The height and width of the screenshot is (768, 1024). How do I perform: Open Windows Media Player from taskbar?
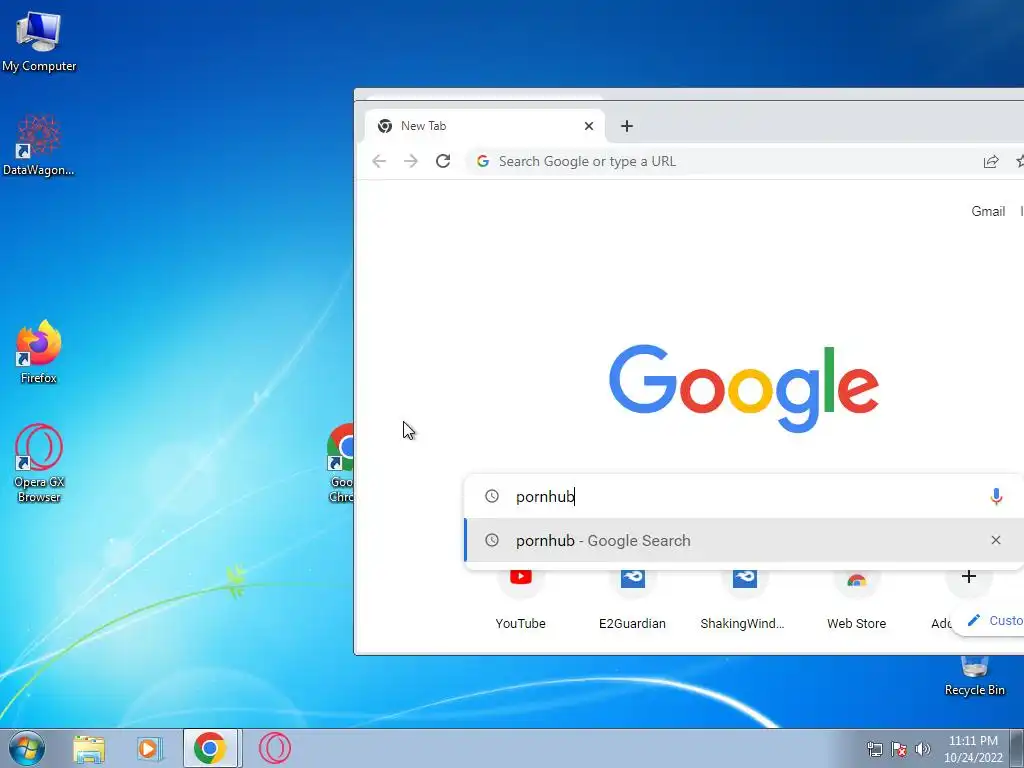(149, 748)
